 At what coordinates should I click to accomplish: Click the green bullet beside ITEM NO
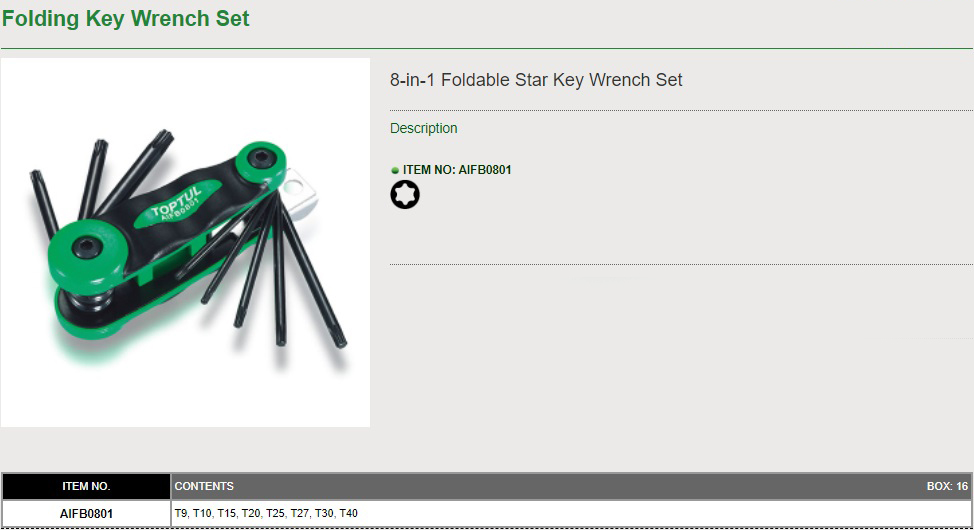coord(394,170)
